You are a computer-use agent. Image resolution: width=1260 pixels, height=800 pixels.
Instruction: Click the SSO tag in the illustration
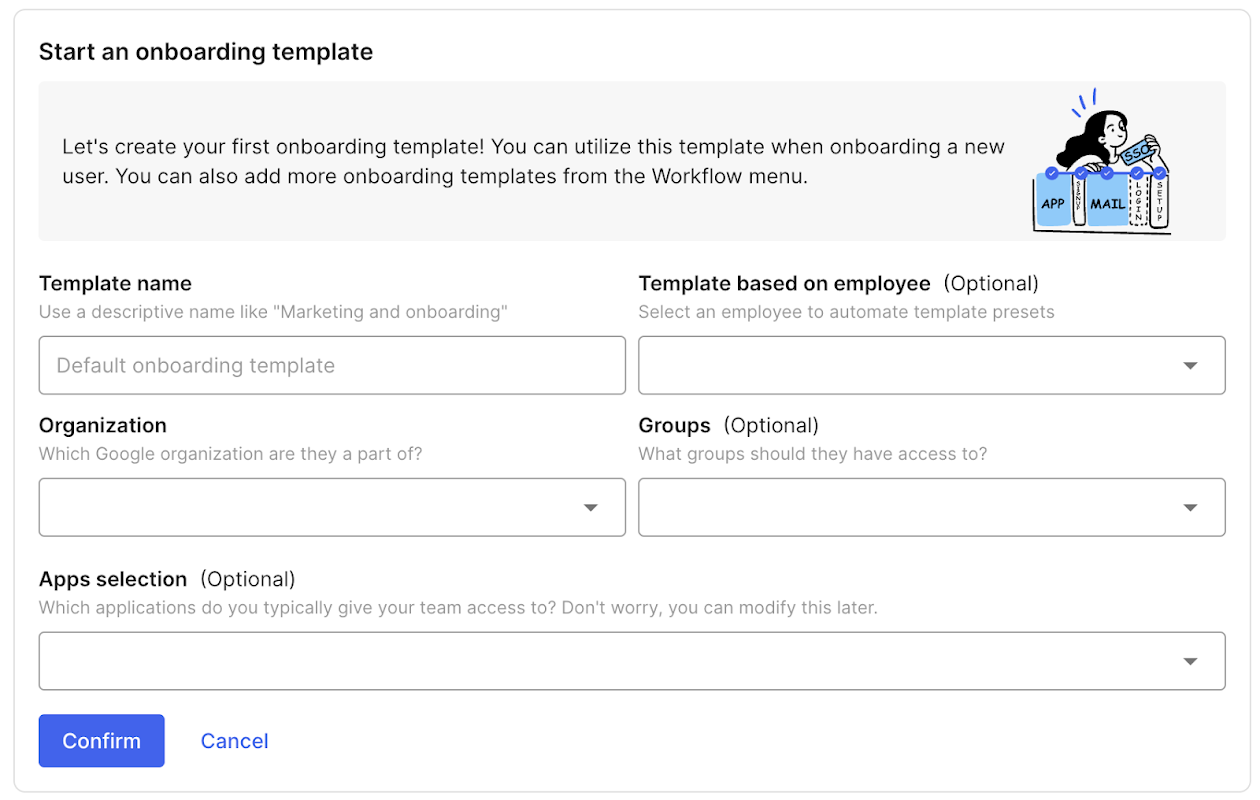pos(1137,154)
